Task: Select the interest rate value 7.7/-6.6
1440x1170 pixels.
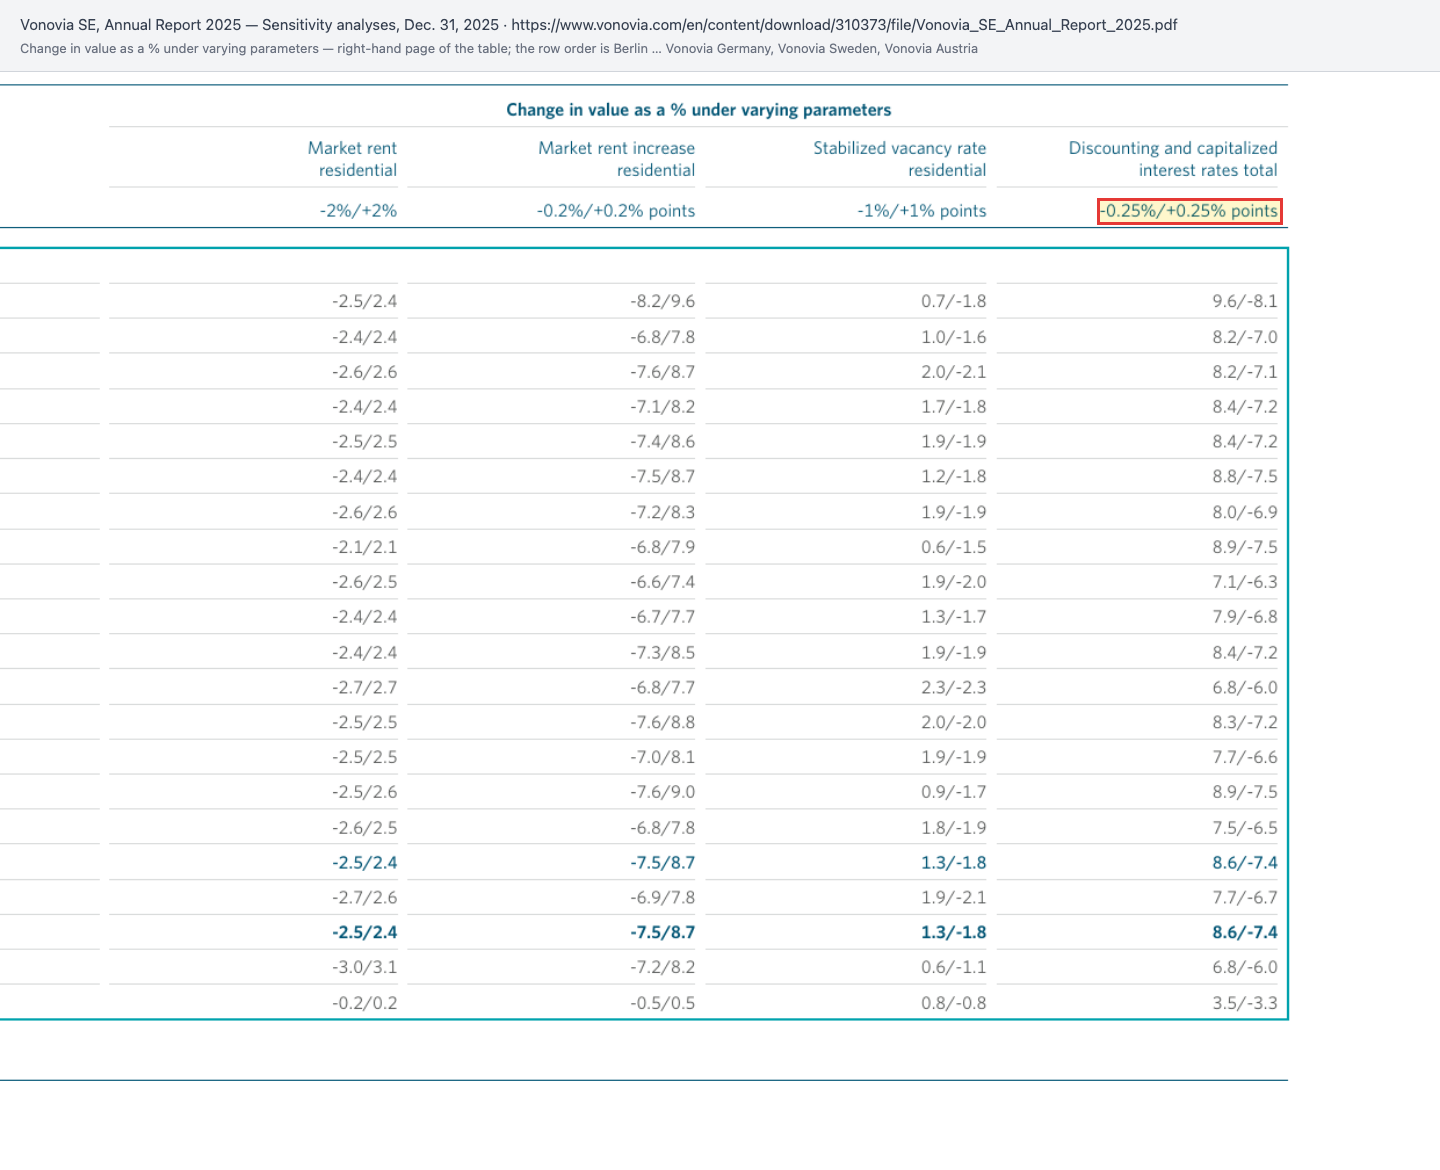Action: (1245, 757)
